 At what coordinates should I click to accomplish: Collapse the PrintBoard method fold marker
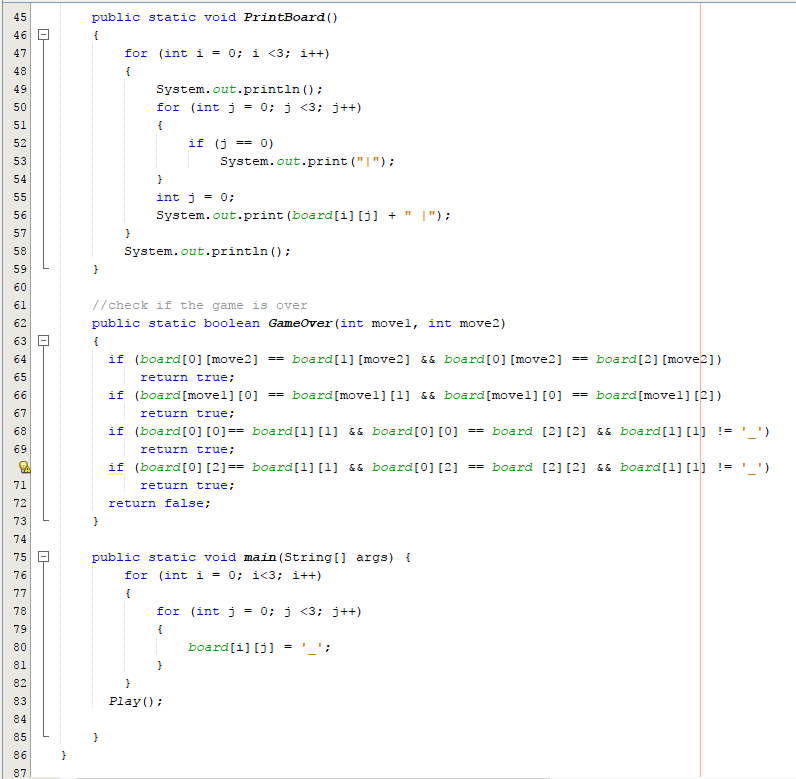[x=44, y=35]
